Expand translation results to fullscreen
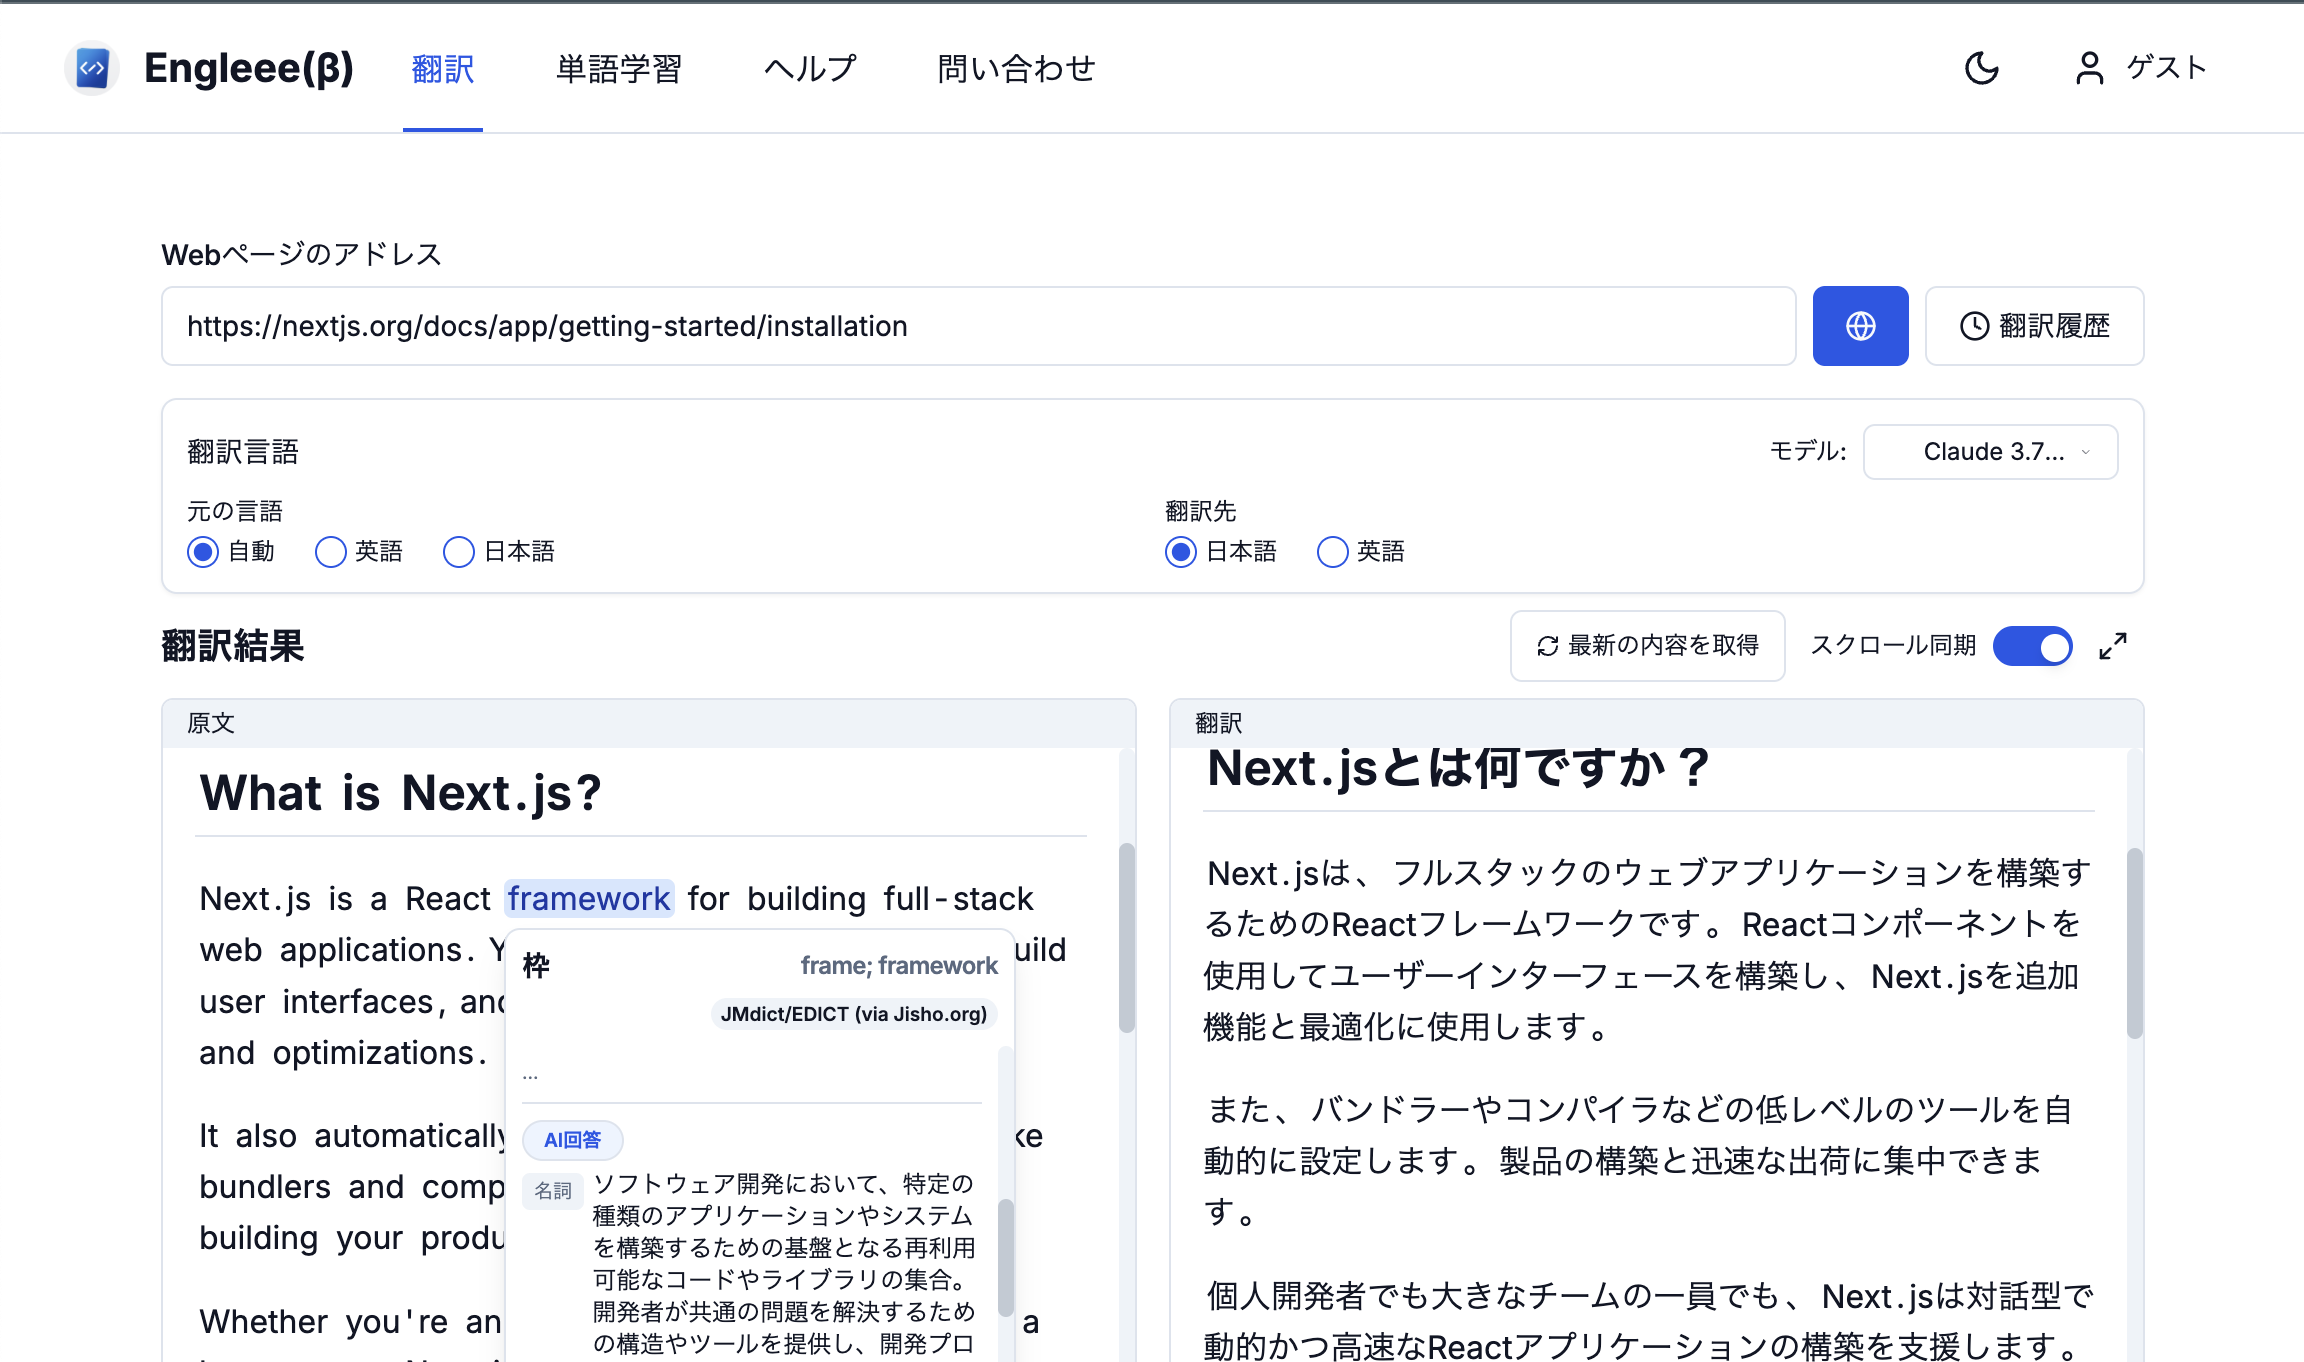This screenshot has height=1362, width=2304. 2113,646
